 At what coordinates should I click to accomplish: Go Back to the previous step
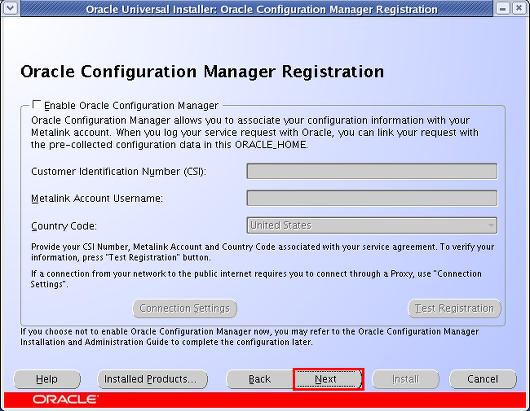pos(260,379)
